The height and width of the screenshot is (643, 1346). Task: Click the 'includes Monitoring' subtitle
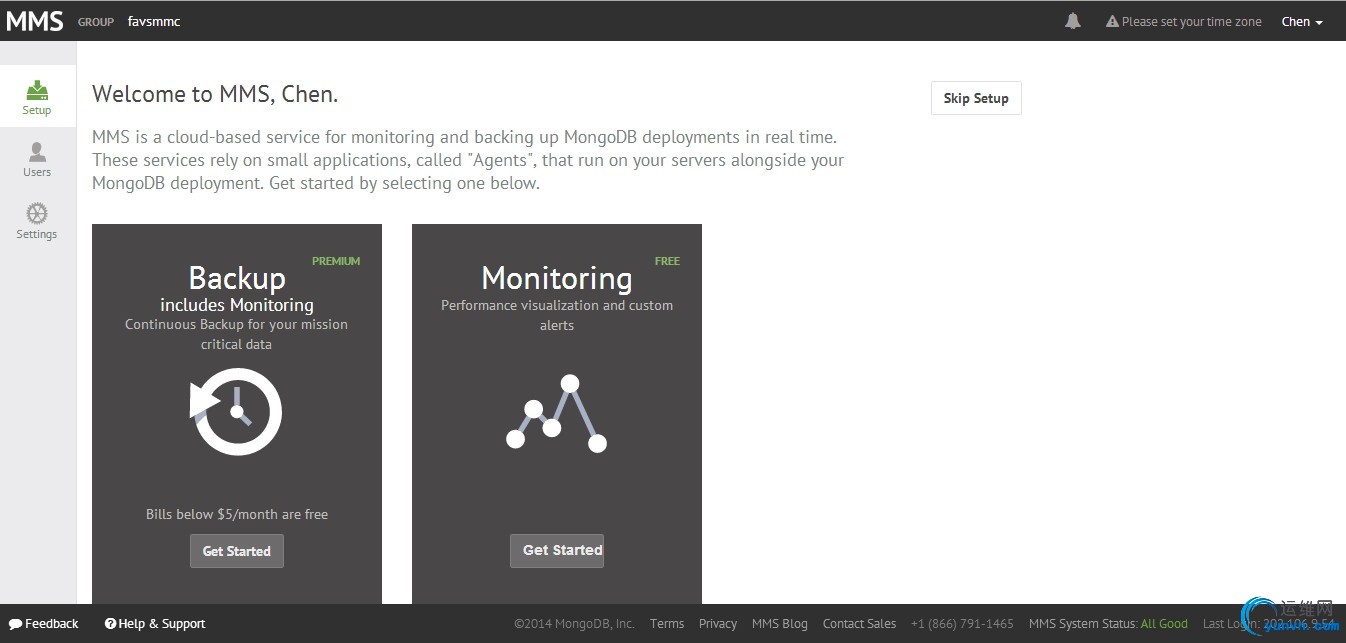(x=237, y=305)
